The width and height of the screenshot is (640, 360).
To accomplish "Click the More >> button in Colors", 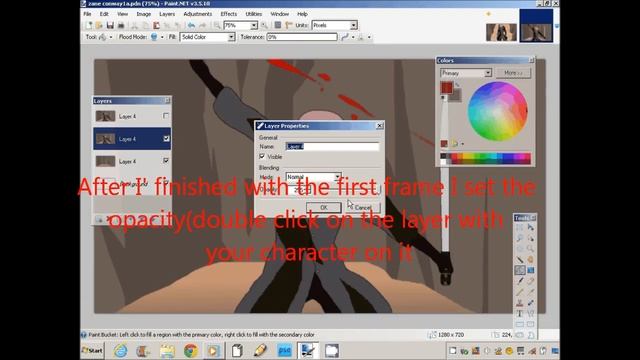I will (513, 73).
